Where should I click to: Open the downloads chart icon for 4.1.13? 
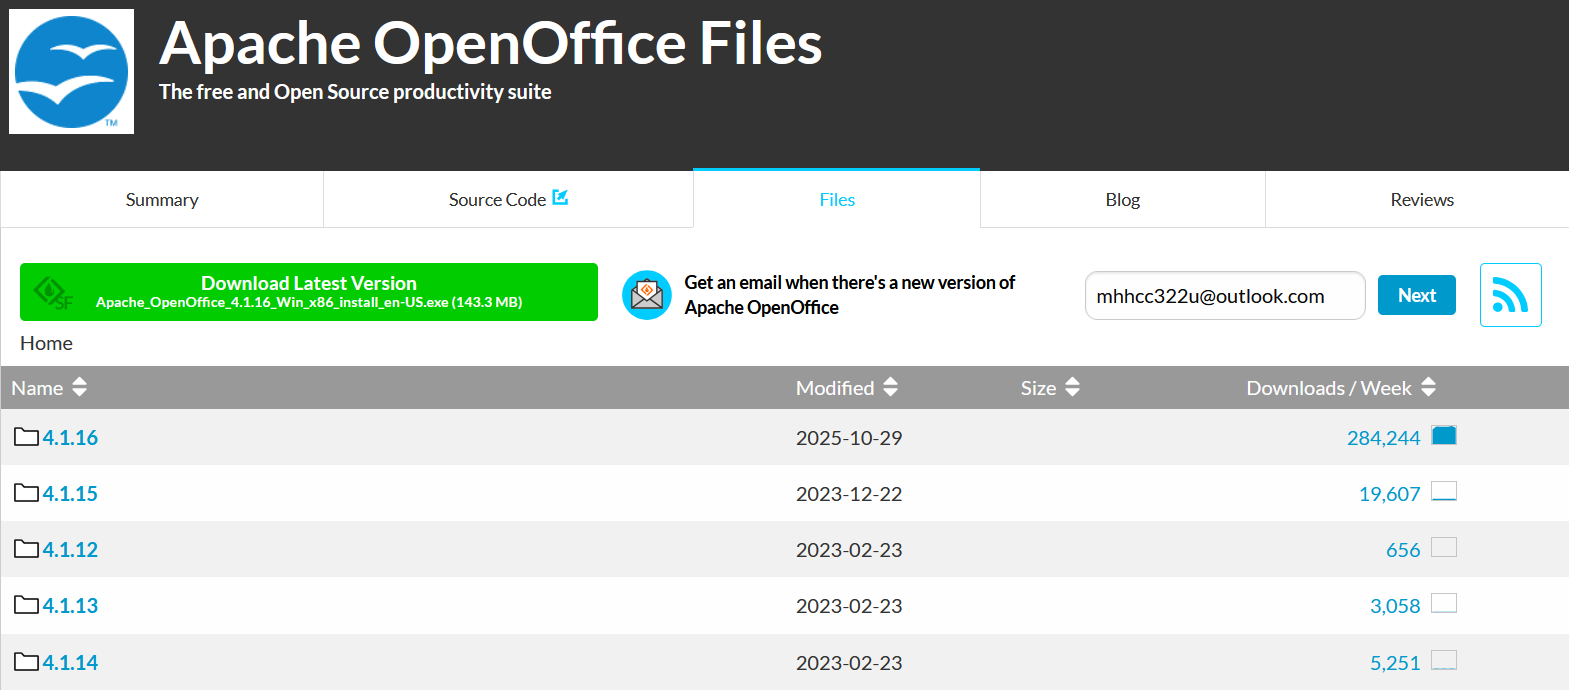(1443, 604)
